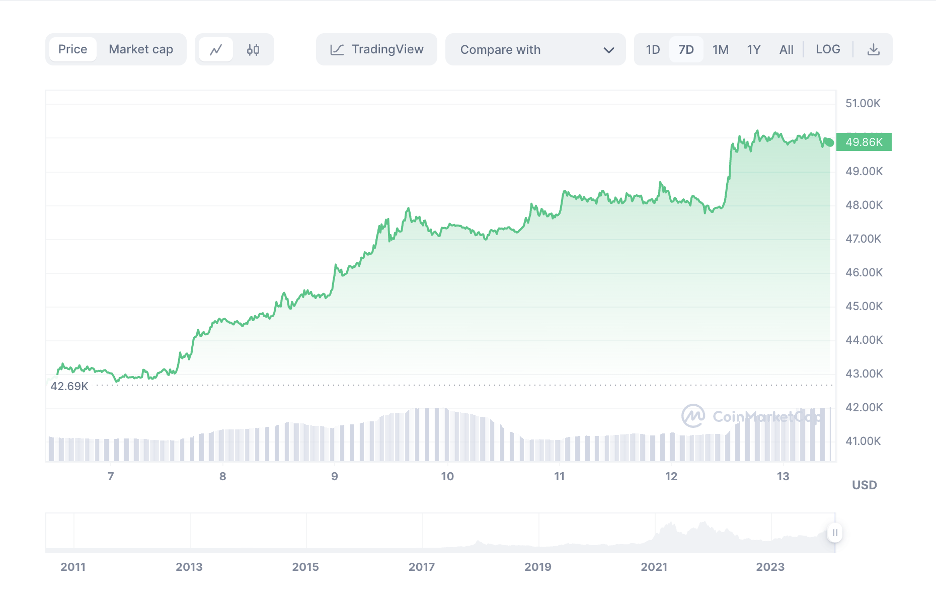Switch to candlestick chart icon
This screenshot has height=592, width=936.
click(253, 50)
